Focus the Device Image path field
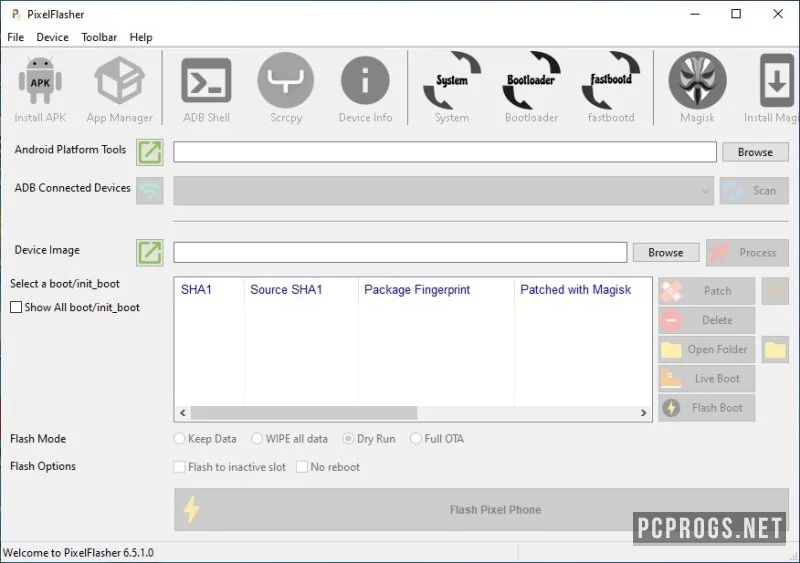Image resolution: width=800 pixels, height=563 pixels. click(400, 253)
